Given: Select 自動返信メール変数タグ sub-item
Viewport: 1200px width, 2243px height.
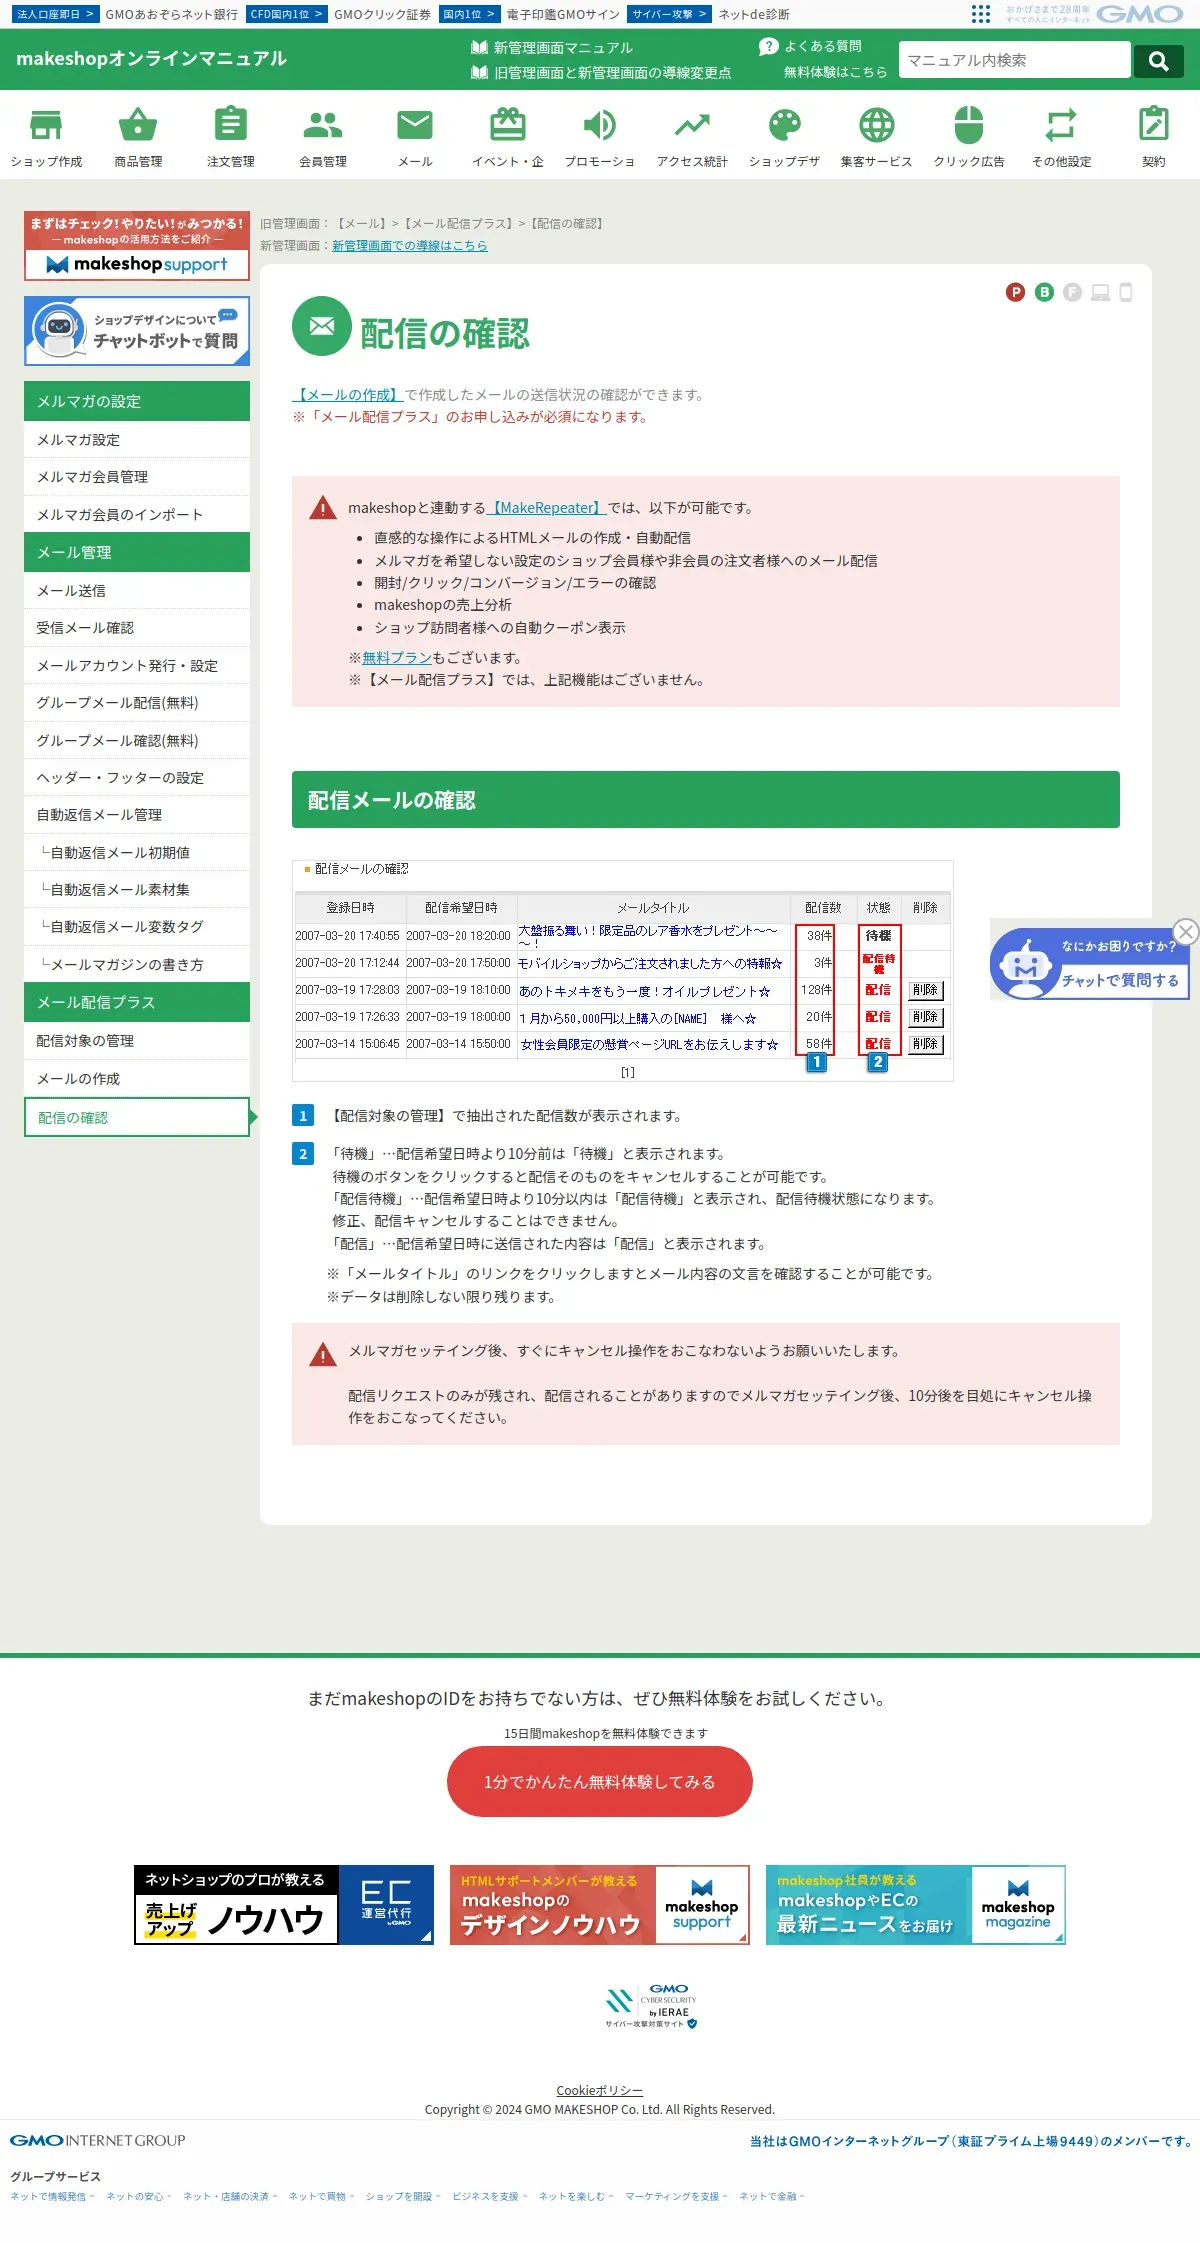Looking at the screenshot, I should pyautogui.click(x=137, y=927).
